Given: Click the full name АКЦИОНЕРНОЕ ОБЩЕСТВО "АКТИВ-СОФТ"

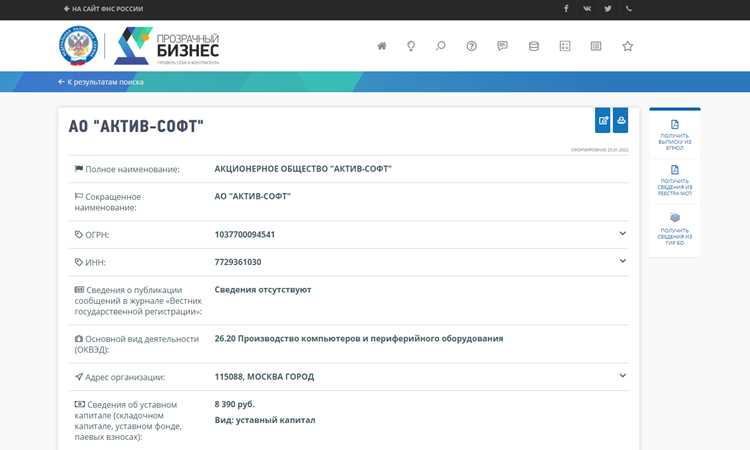Looking at the screenshot, I should pos(303,169).
